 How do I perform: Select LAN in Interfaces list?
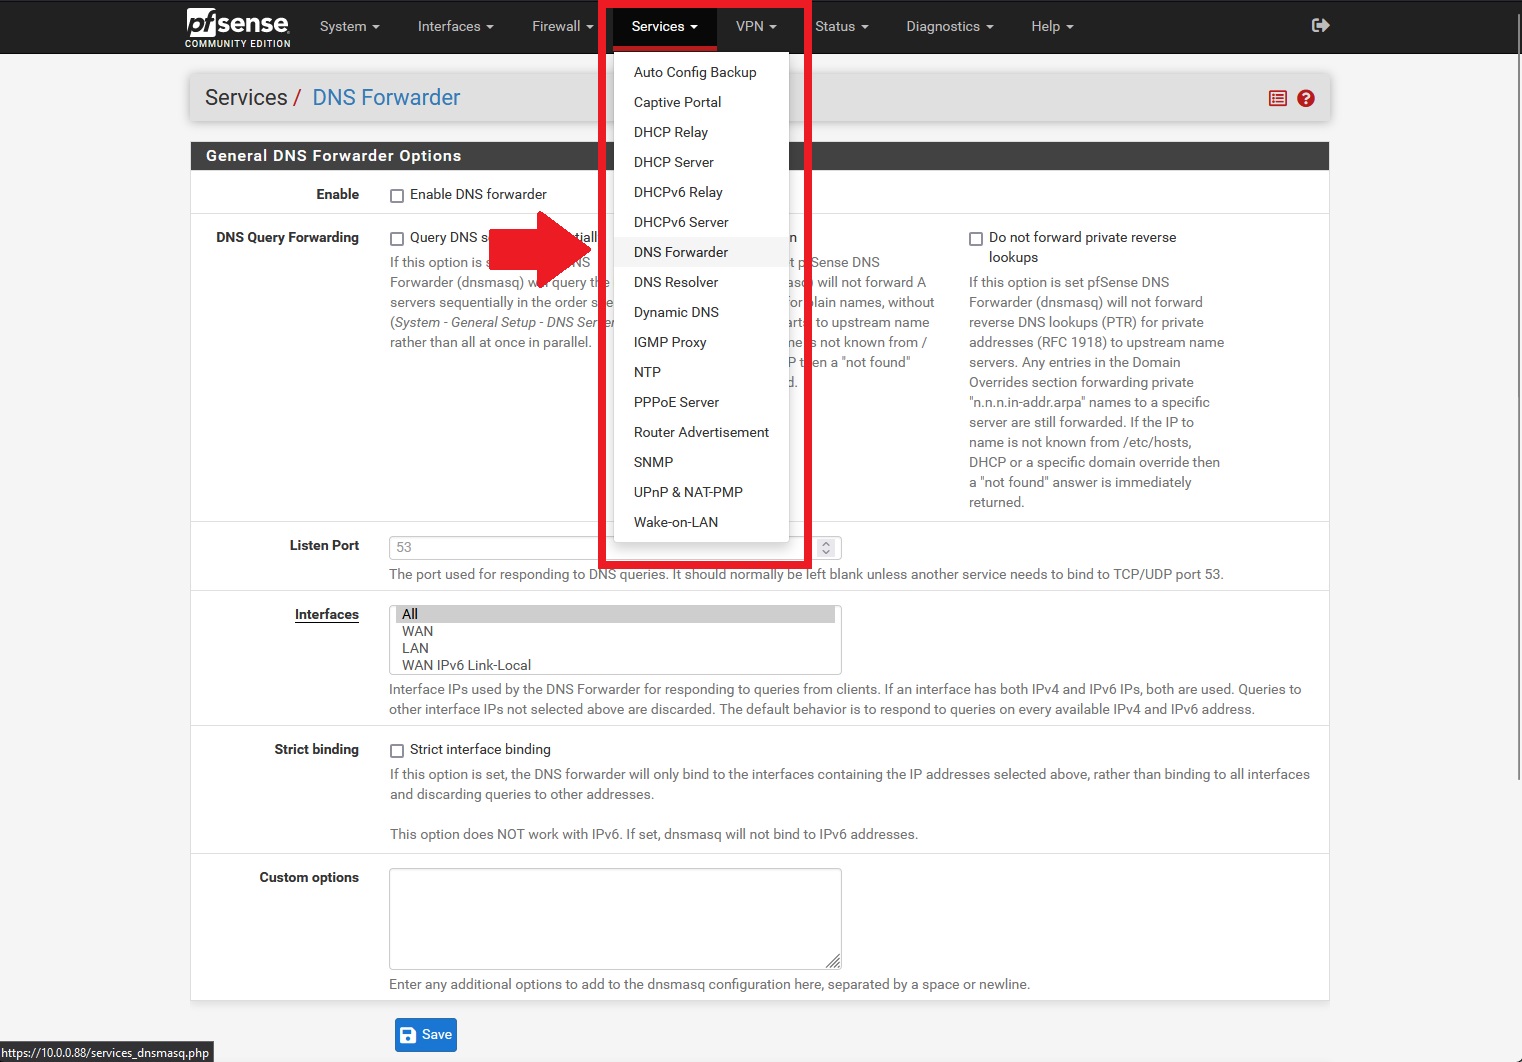[x=615, y=648]
